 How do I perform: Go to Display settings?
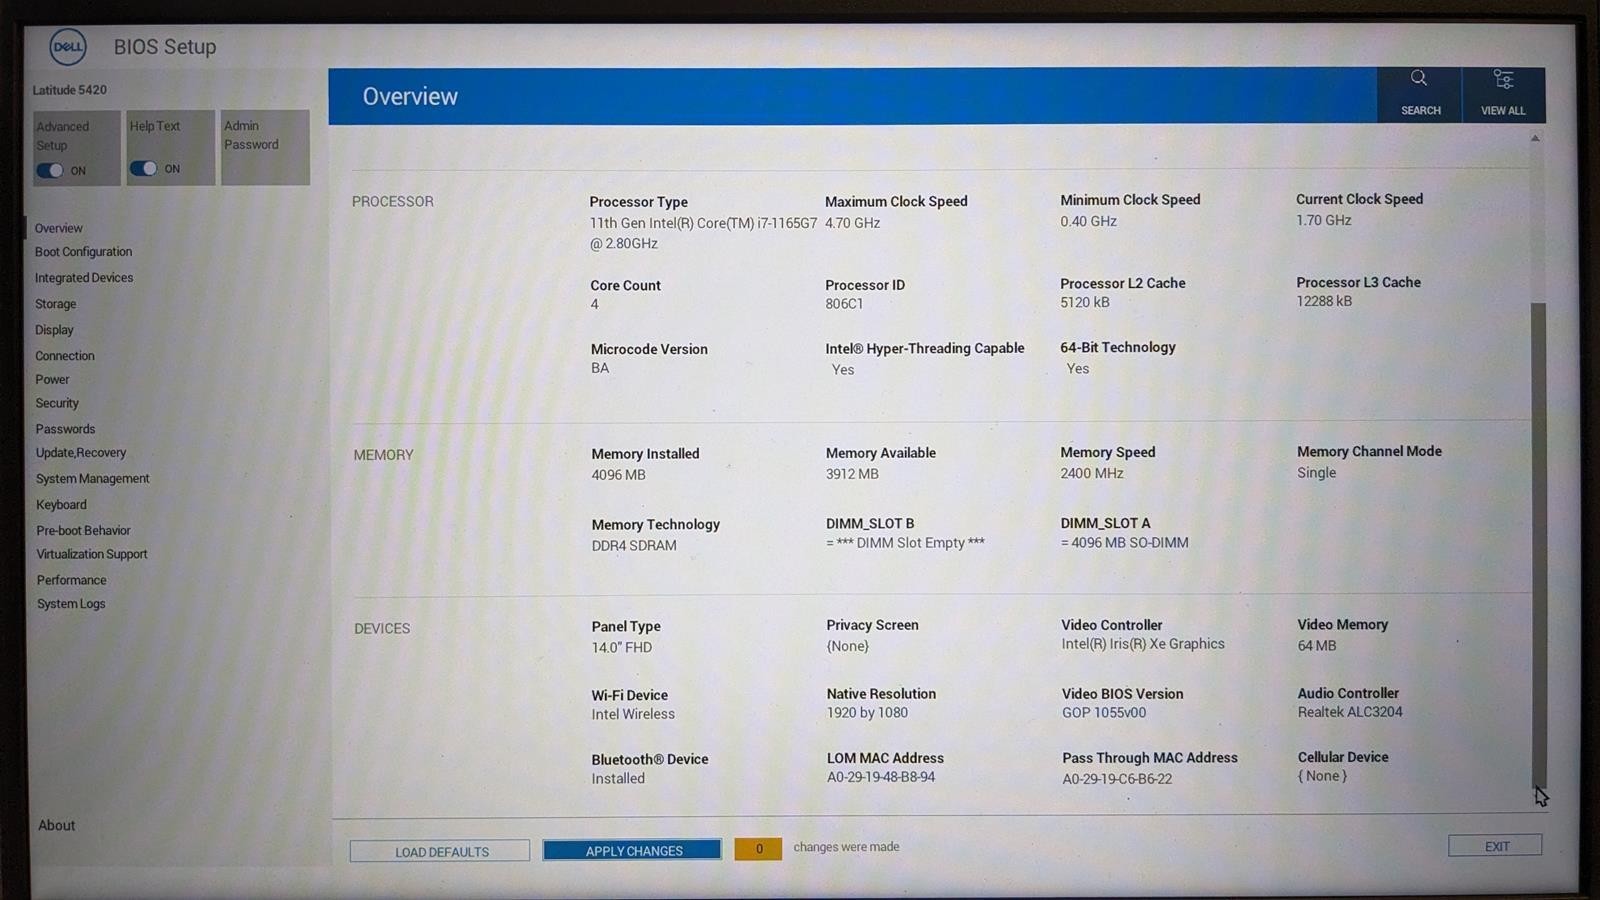pos(55,330)
